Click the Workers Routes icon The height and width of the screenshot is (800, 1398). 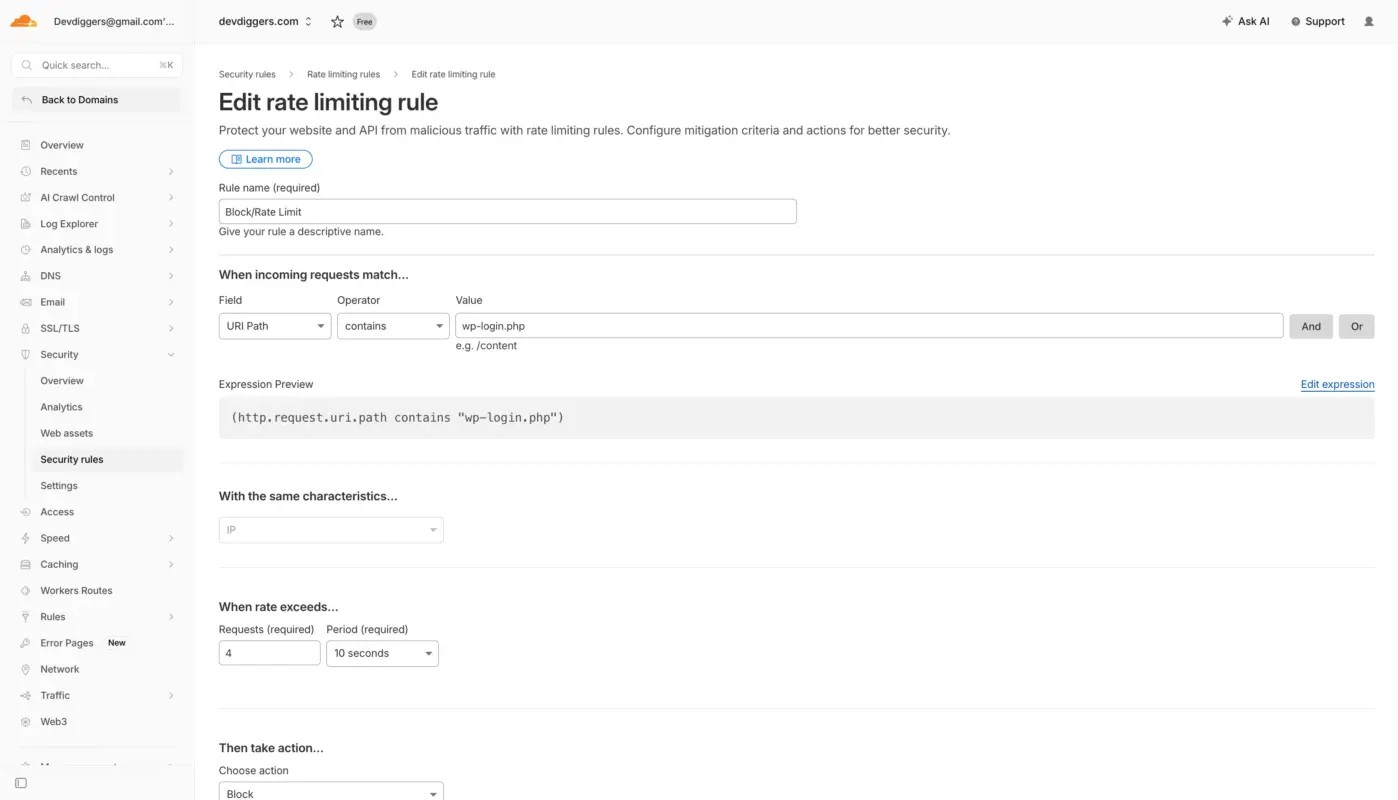coord(26,590)
